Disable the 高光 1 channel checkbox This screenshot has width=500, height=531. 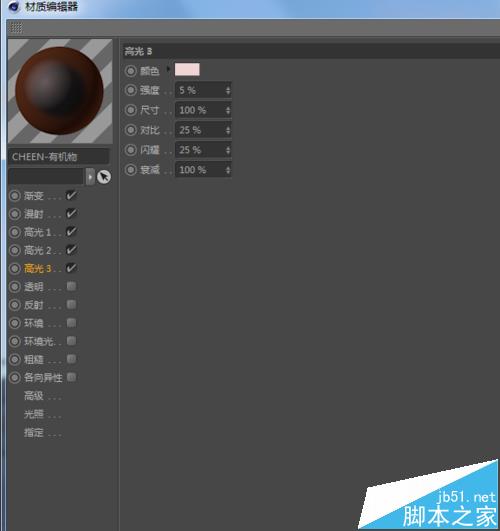[71, 232]
